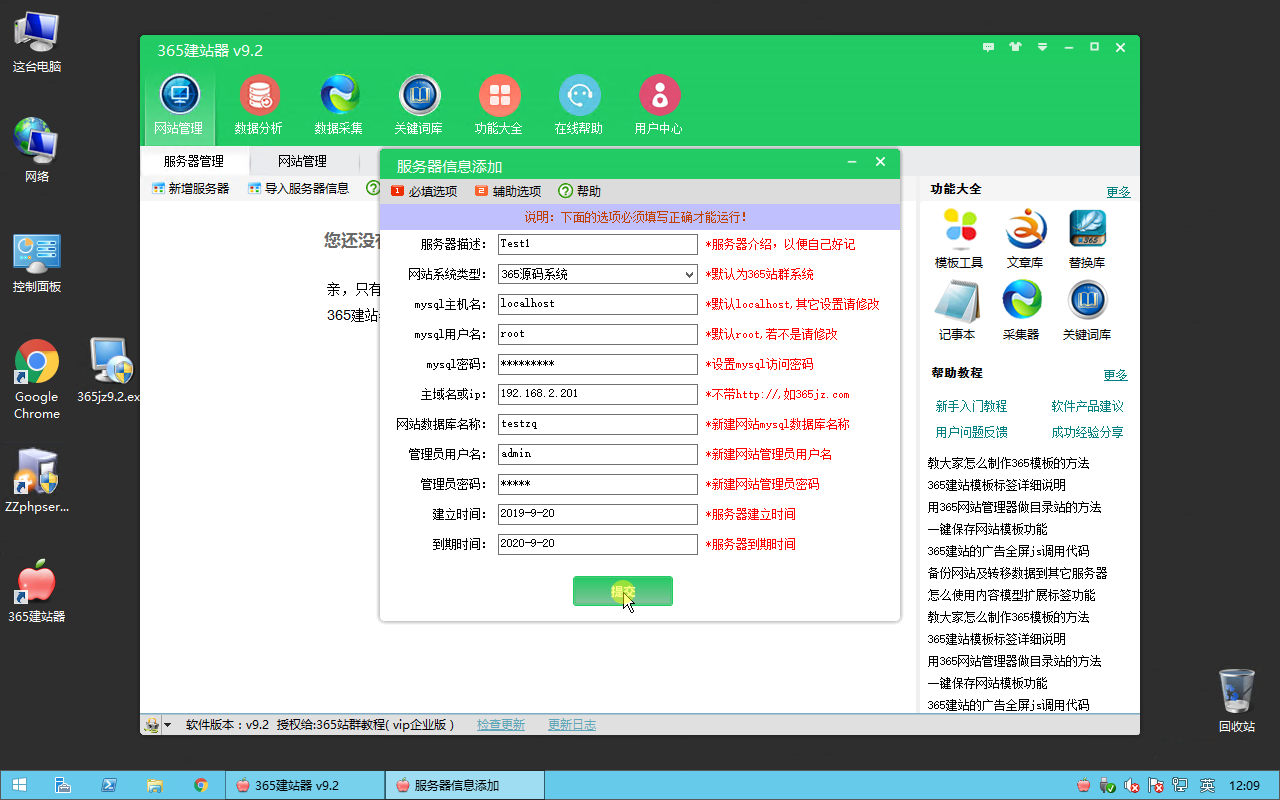This screenshot has height=800, width=1280.
Task: Click the 建立时间 date field
Action: (597, 514)
